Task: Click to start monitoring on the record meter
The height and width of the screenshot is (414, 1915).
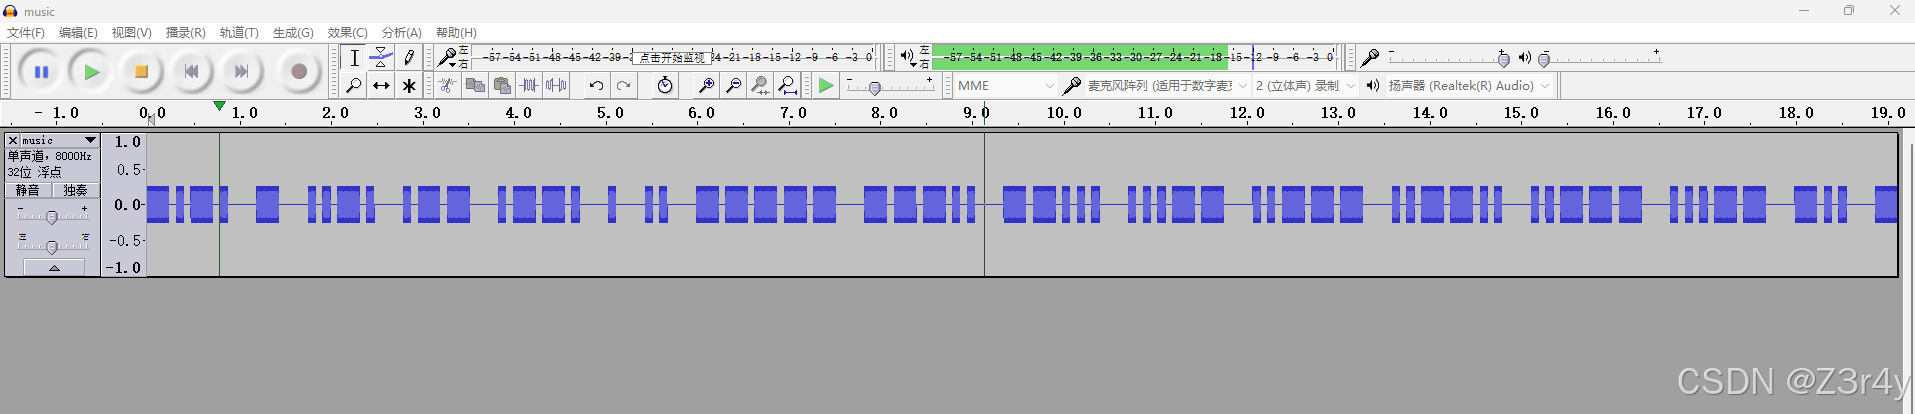Action: pyautogui.click(x=672, y=58)
